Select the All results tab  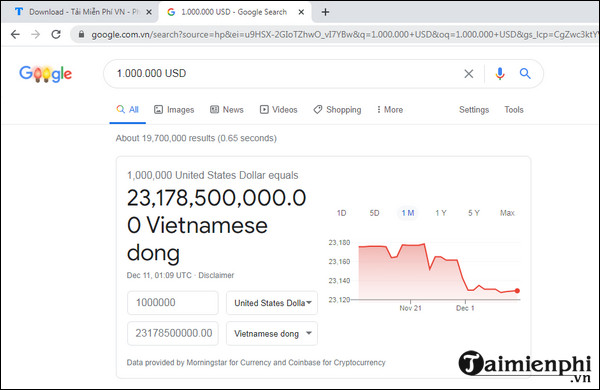(127, 110)
